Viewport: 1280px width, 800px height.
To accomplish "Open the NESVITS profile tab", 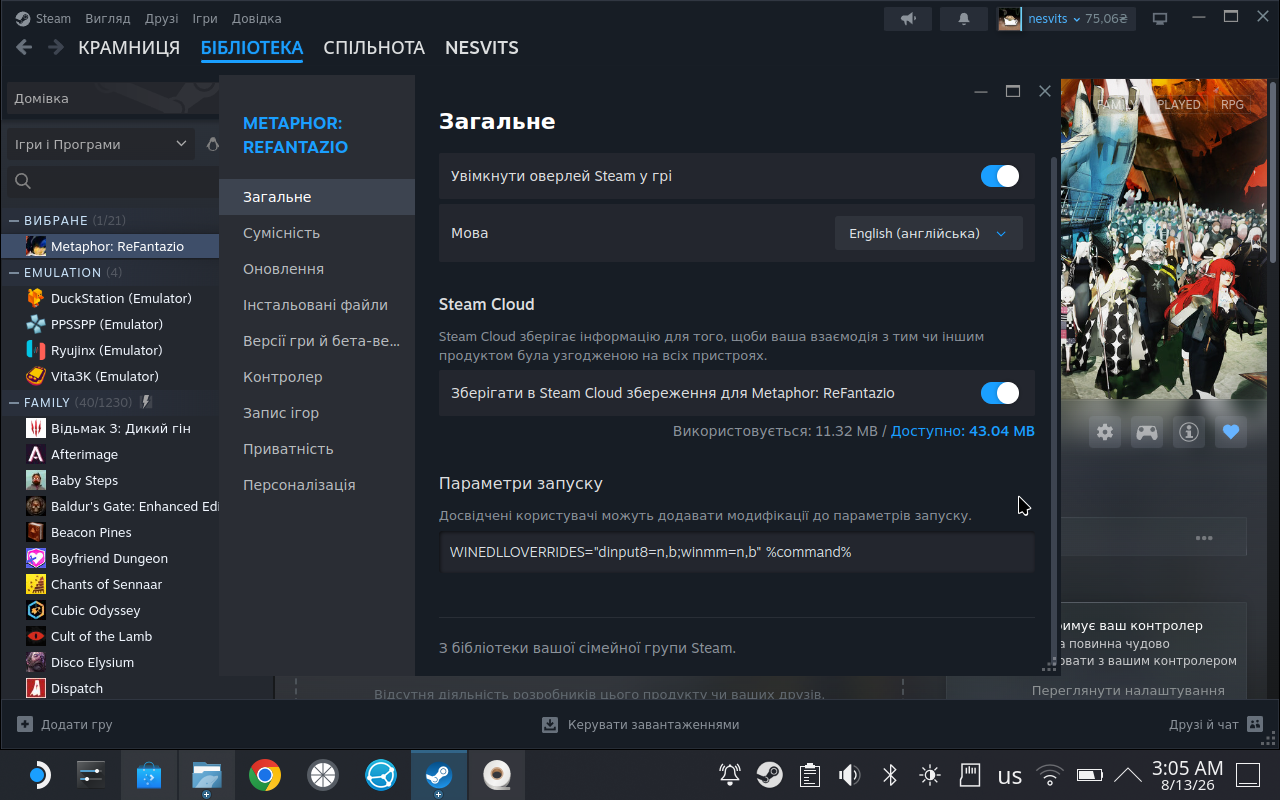I will [x=481, y=48].
